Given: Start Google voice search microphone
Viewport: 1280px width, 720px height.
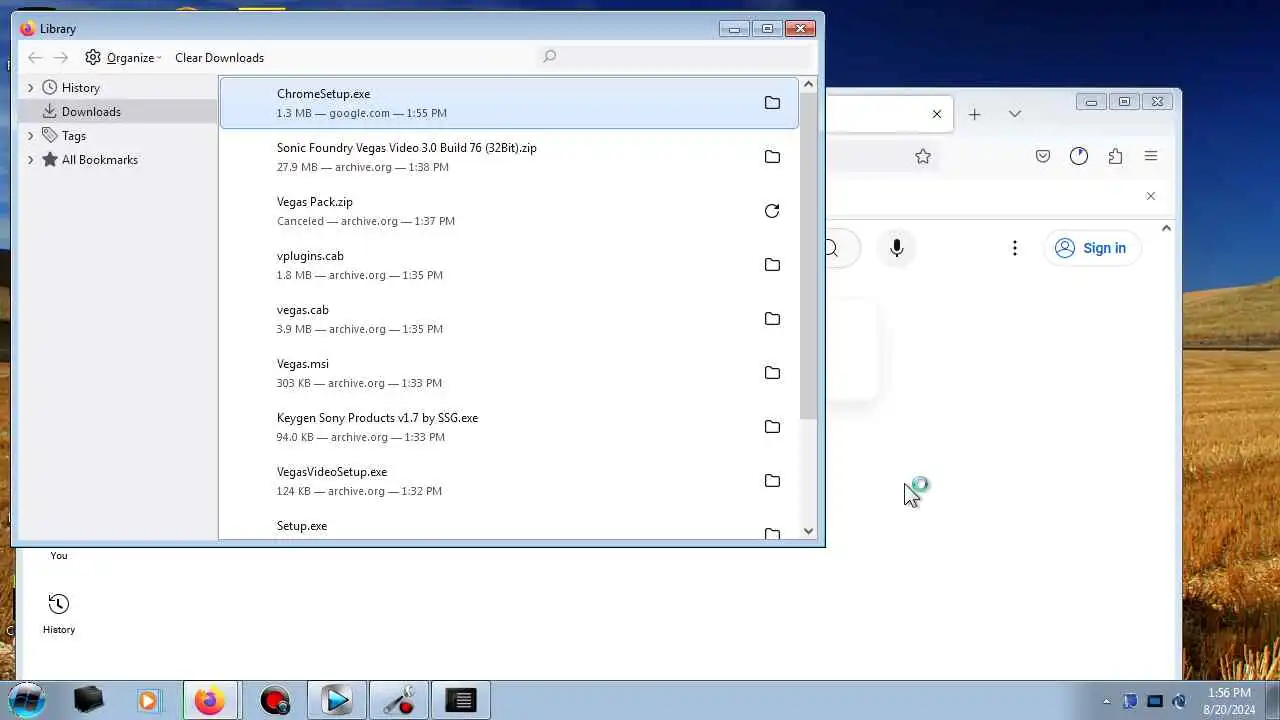Looking at the screenshot, I should point(897,248).
